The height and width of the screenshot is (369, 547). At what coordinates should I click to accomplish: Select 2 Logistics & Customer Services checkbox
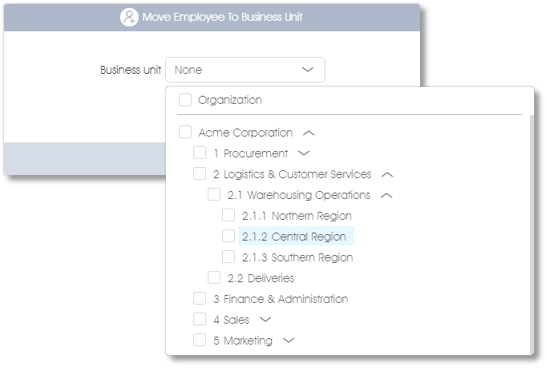[x=200, y=173]
